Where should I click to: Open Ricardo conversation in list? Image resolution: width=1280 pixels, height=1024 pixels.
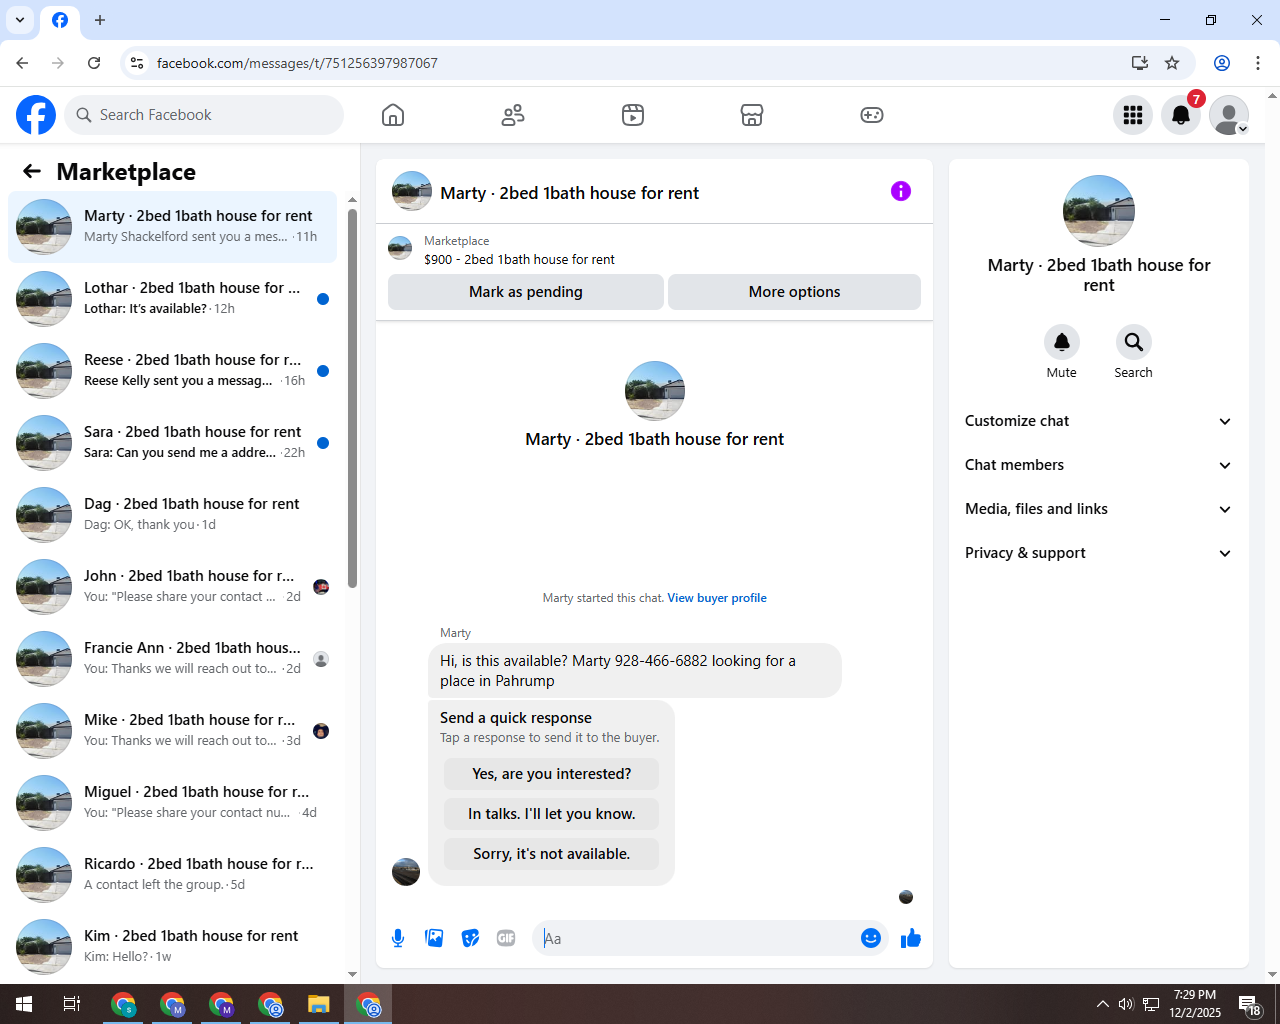pos(173,875)
